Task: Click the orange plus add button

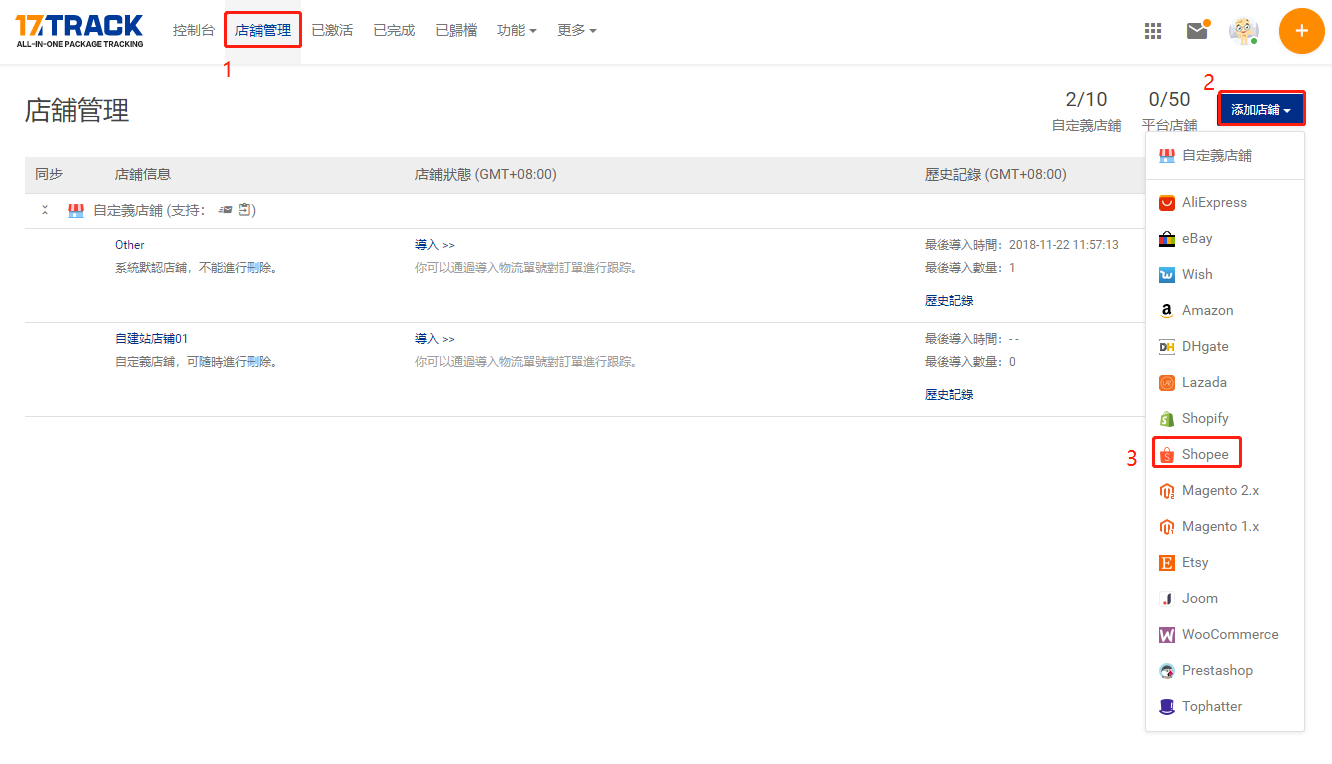Action: pyautogui.click(x=1301, y=31)
